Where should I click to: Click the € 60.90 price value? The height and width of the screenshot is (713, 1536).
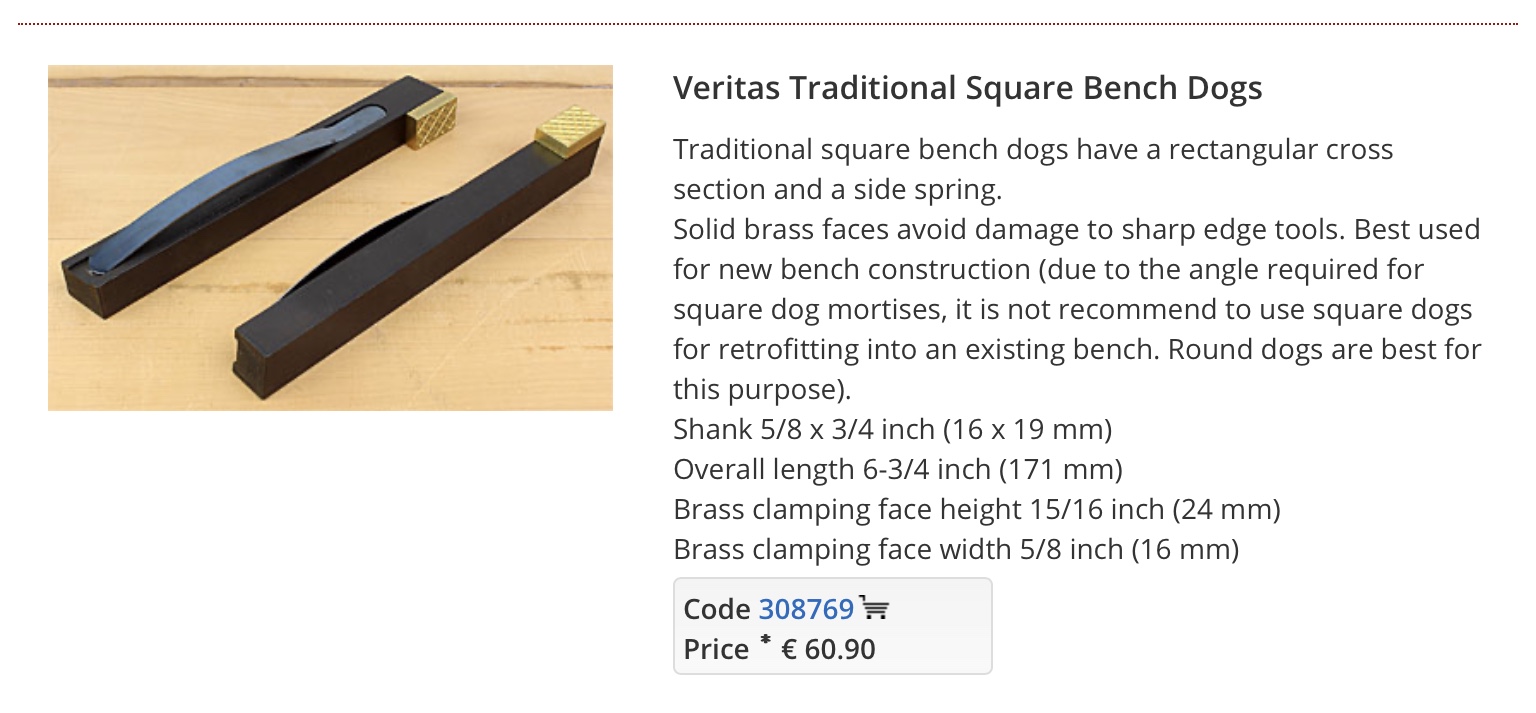[828, 650]
